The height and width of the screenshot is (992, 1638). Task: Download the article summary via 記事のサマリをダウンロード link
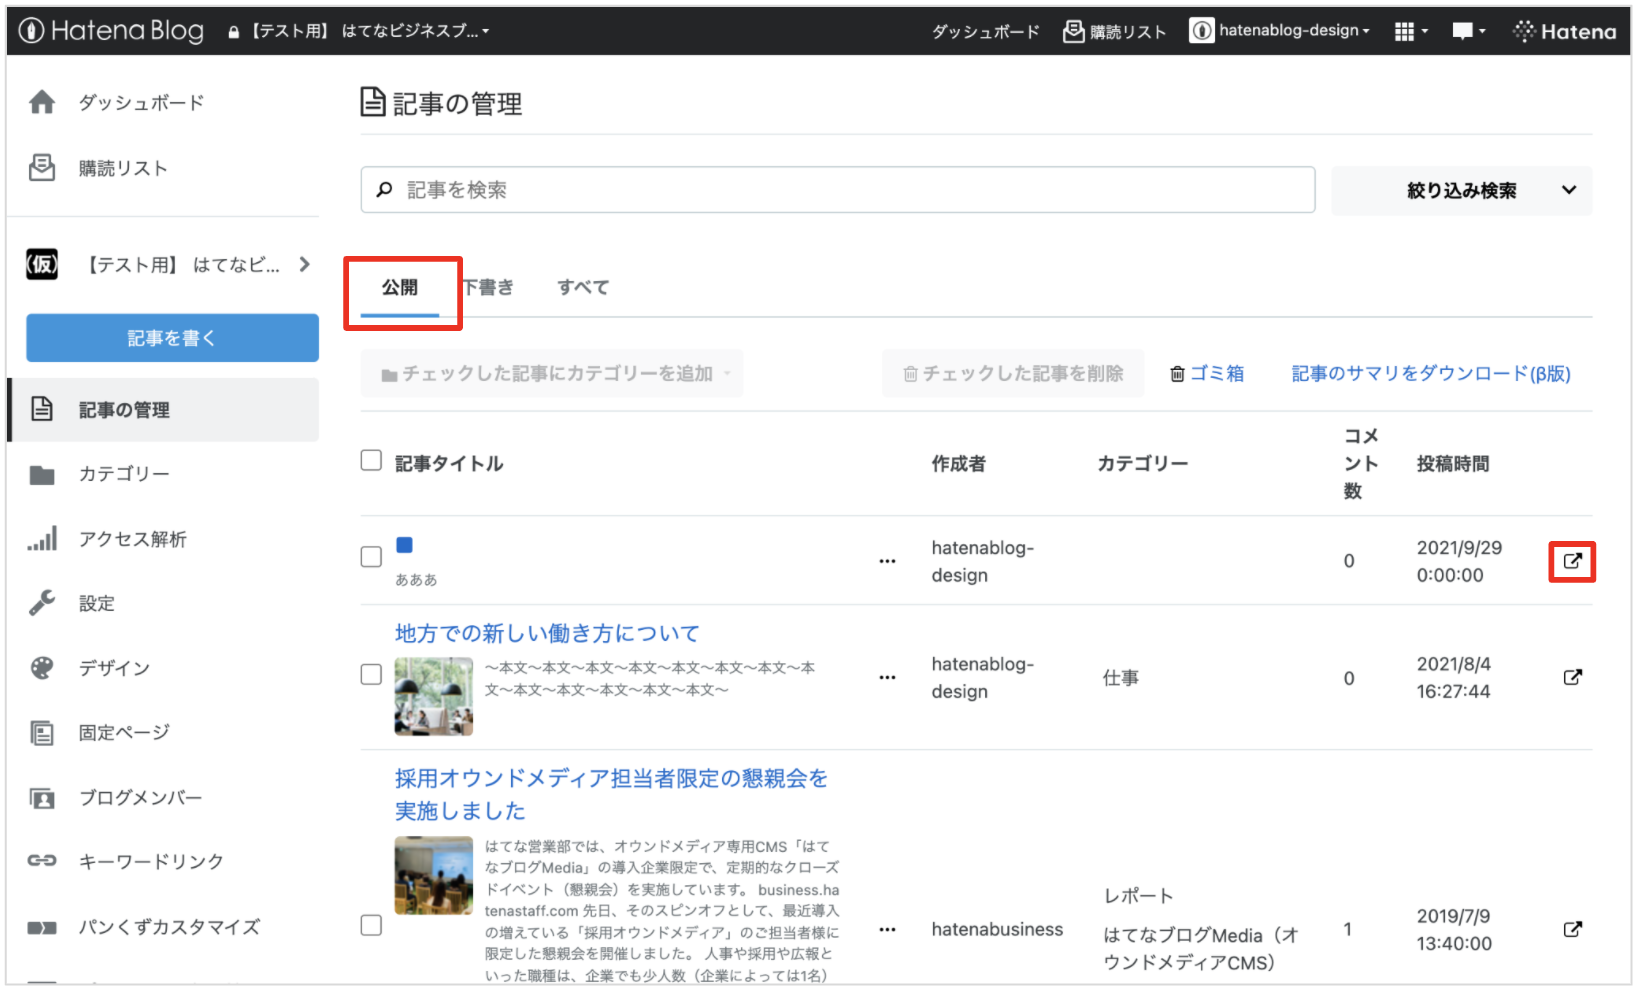1430,373
